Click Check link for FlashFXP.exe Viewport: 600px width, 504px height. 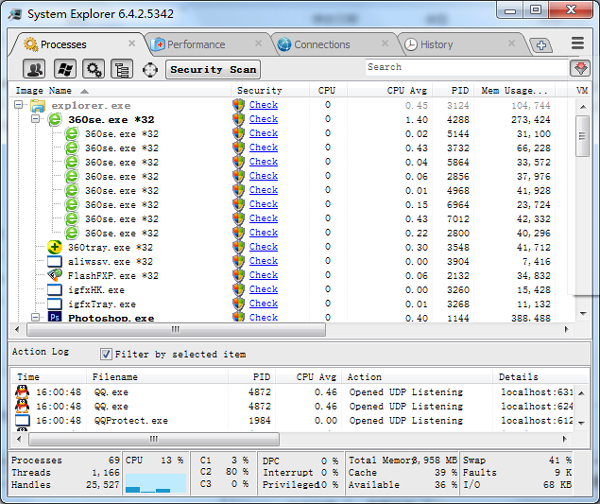[x=263, y=275]
